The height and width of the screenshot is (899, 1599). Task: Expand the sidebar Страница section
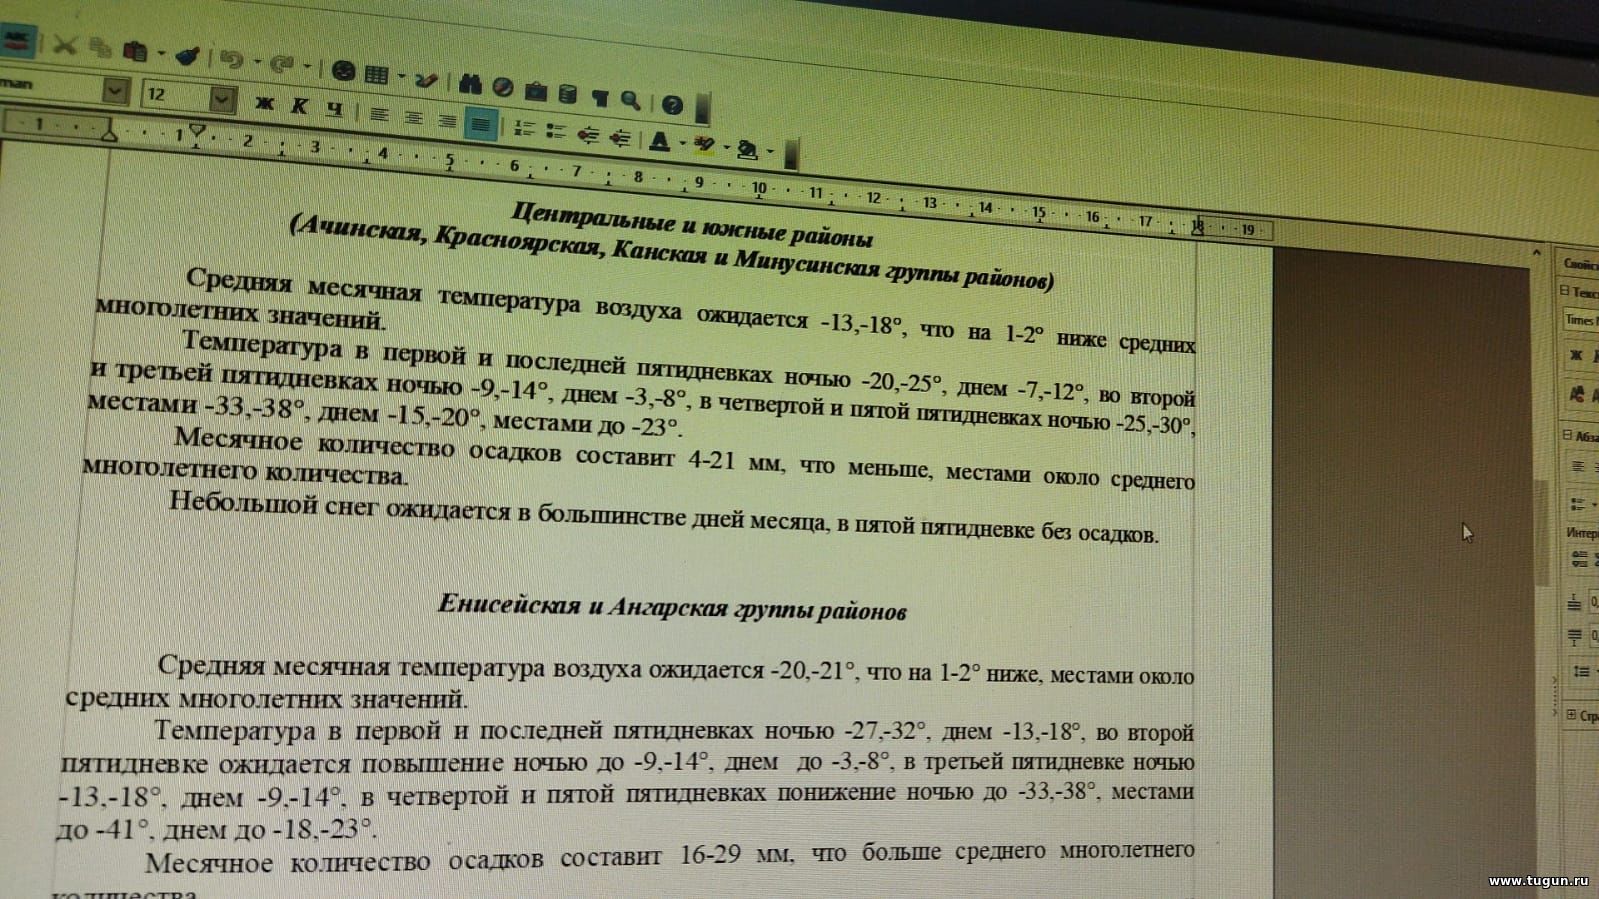click(1572, 715)
